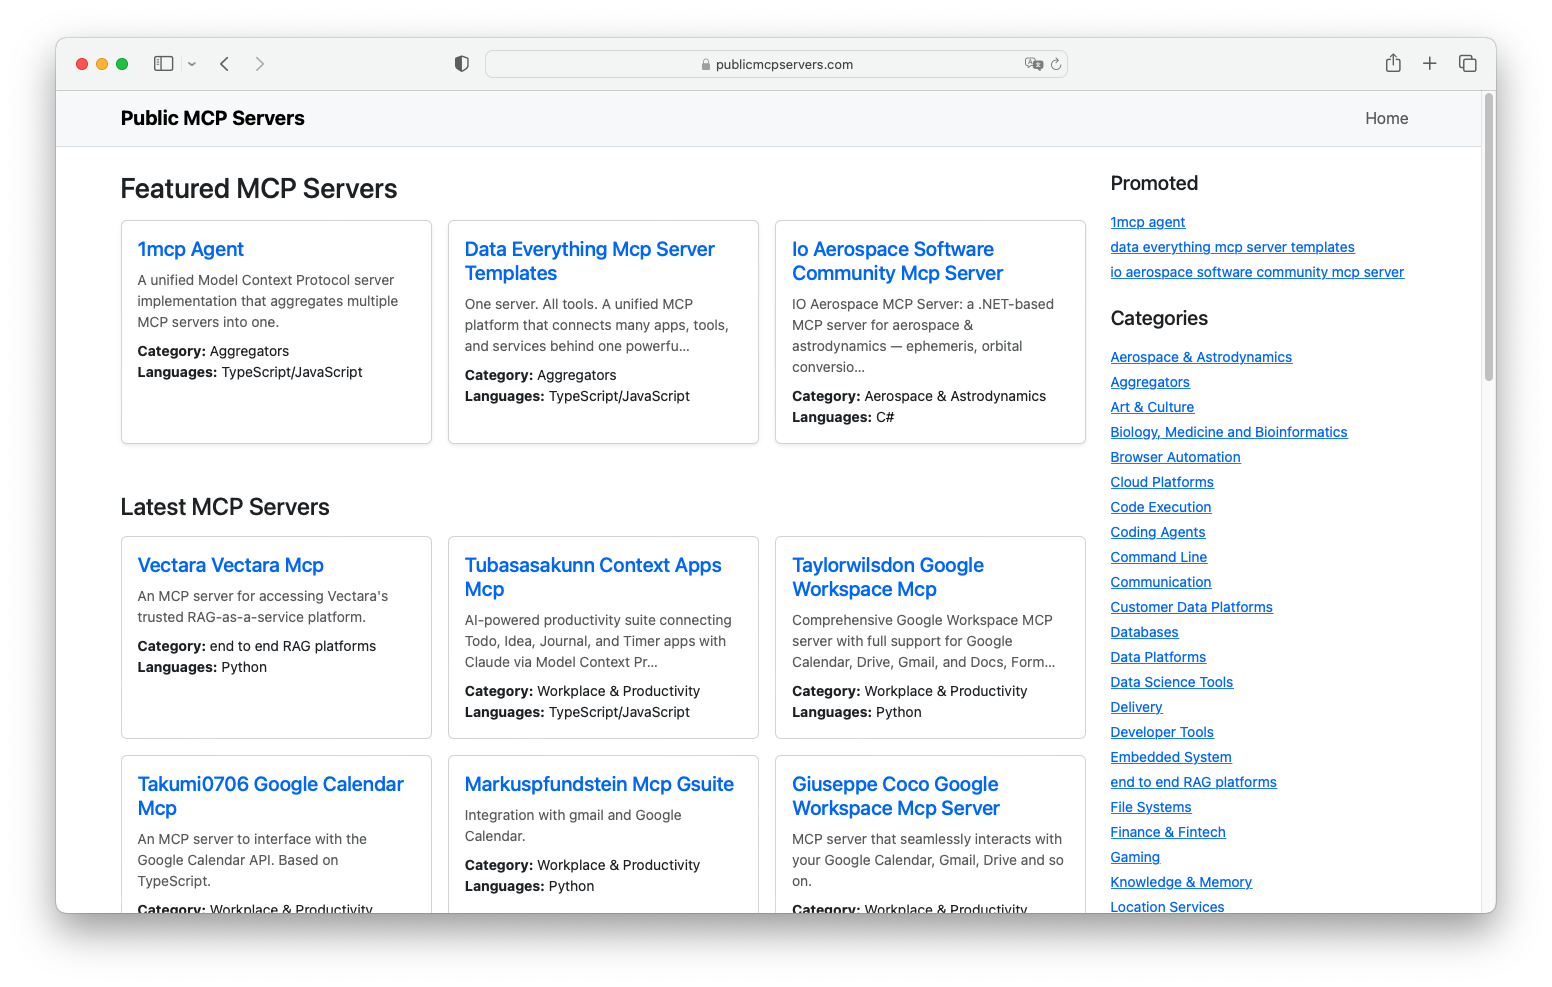This screenshot has height=987, width=1552.
Task: Click the Public MCP Servers site title
Action: pyautogui.click(x=212, y=118)
